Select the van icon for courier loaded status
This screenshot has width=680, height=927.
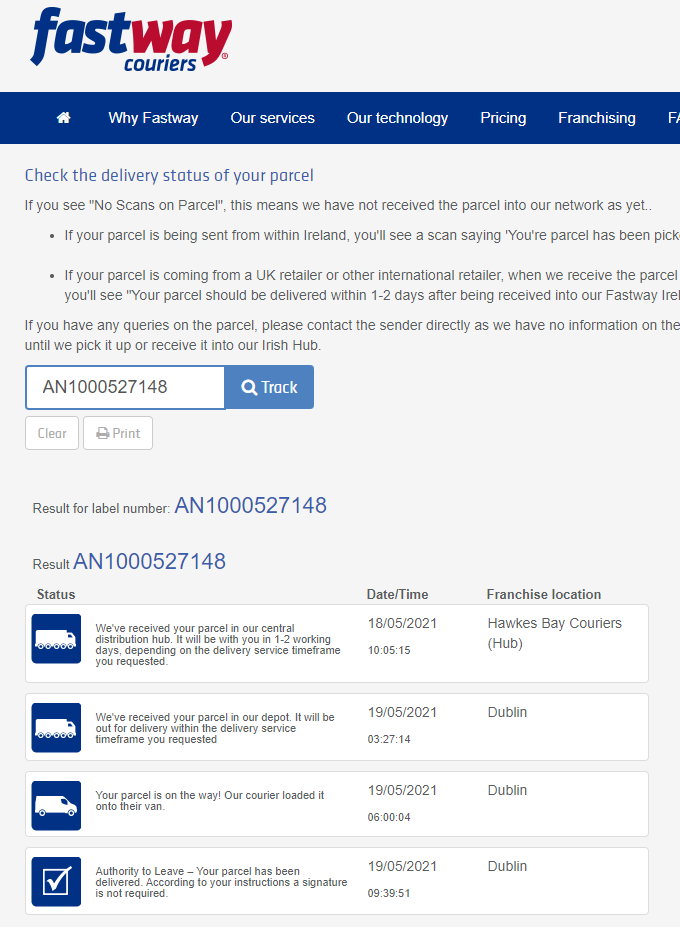point(56,805)
